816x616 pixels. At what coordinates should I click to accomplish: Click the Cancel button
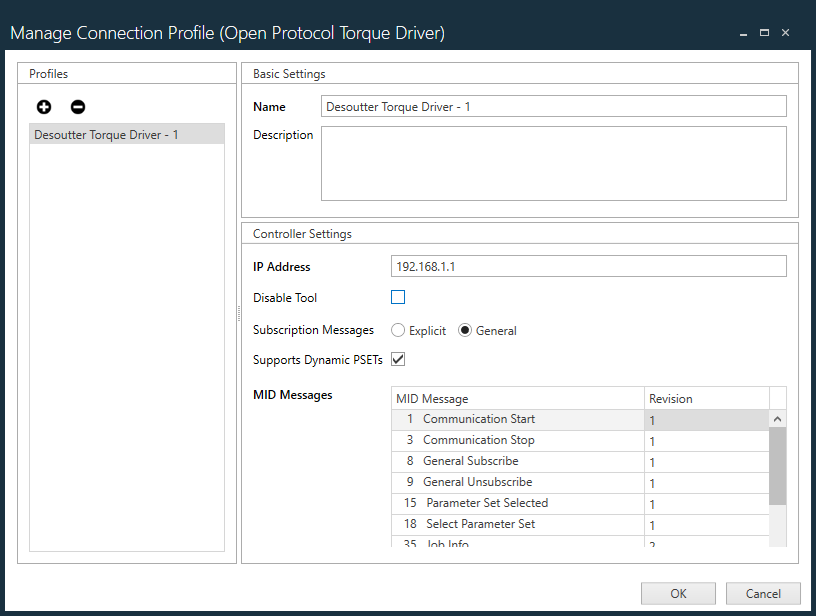pos(763,593)
